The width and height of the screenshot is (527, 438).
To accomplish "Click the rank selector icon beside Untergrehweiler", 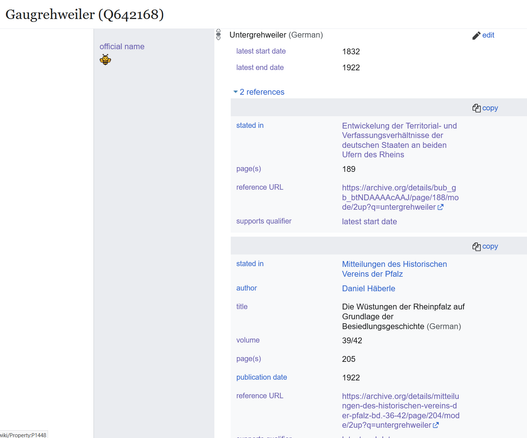I will point(218,35).
